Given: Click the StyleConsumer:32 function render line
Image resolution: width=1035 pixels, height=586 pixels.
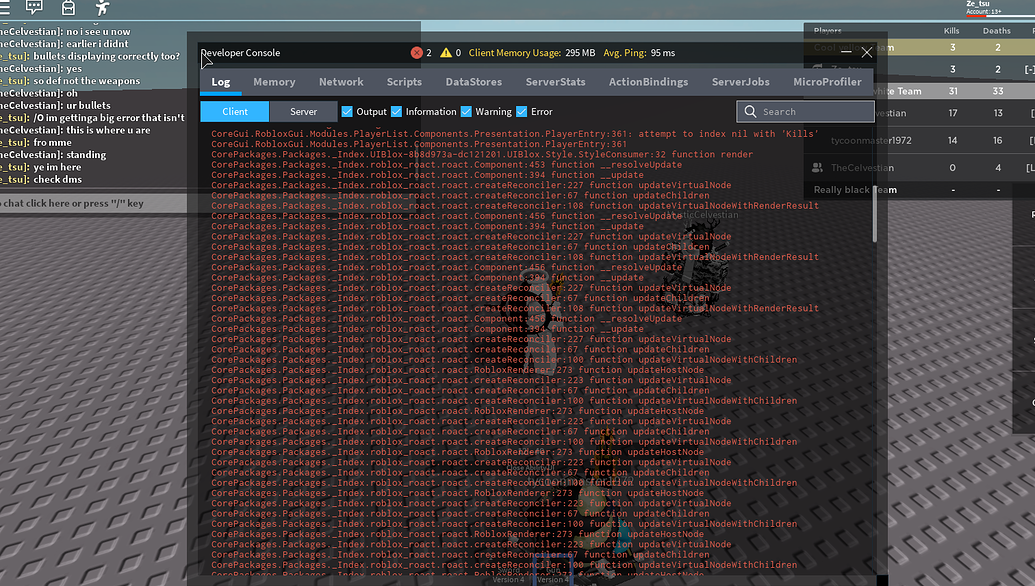Looking at the screenshot, I should [482, 154].
